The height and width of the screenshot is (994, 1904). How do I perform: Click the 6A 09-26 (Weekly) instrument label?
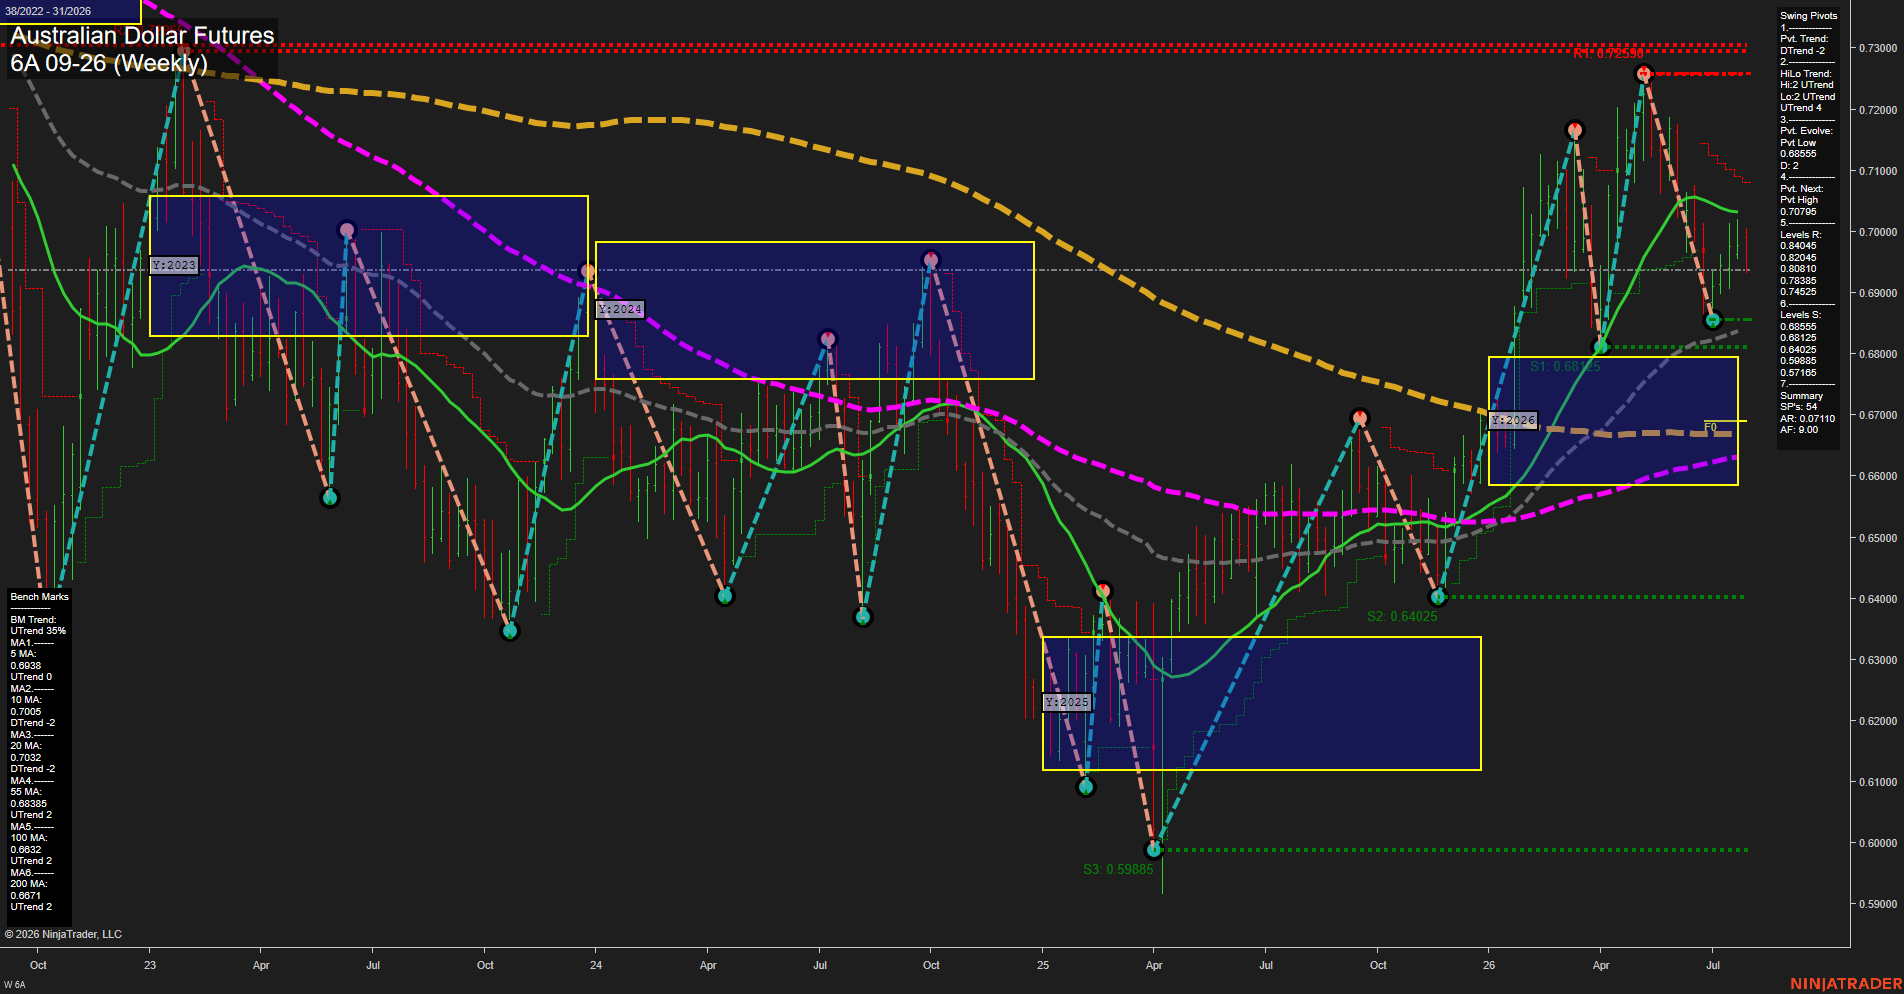click(x=109, y=64)
